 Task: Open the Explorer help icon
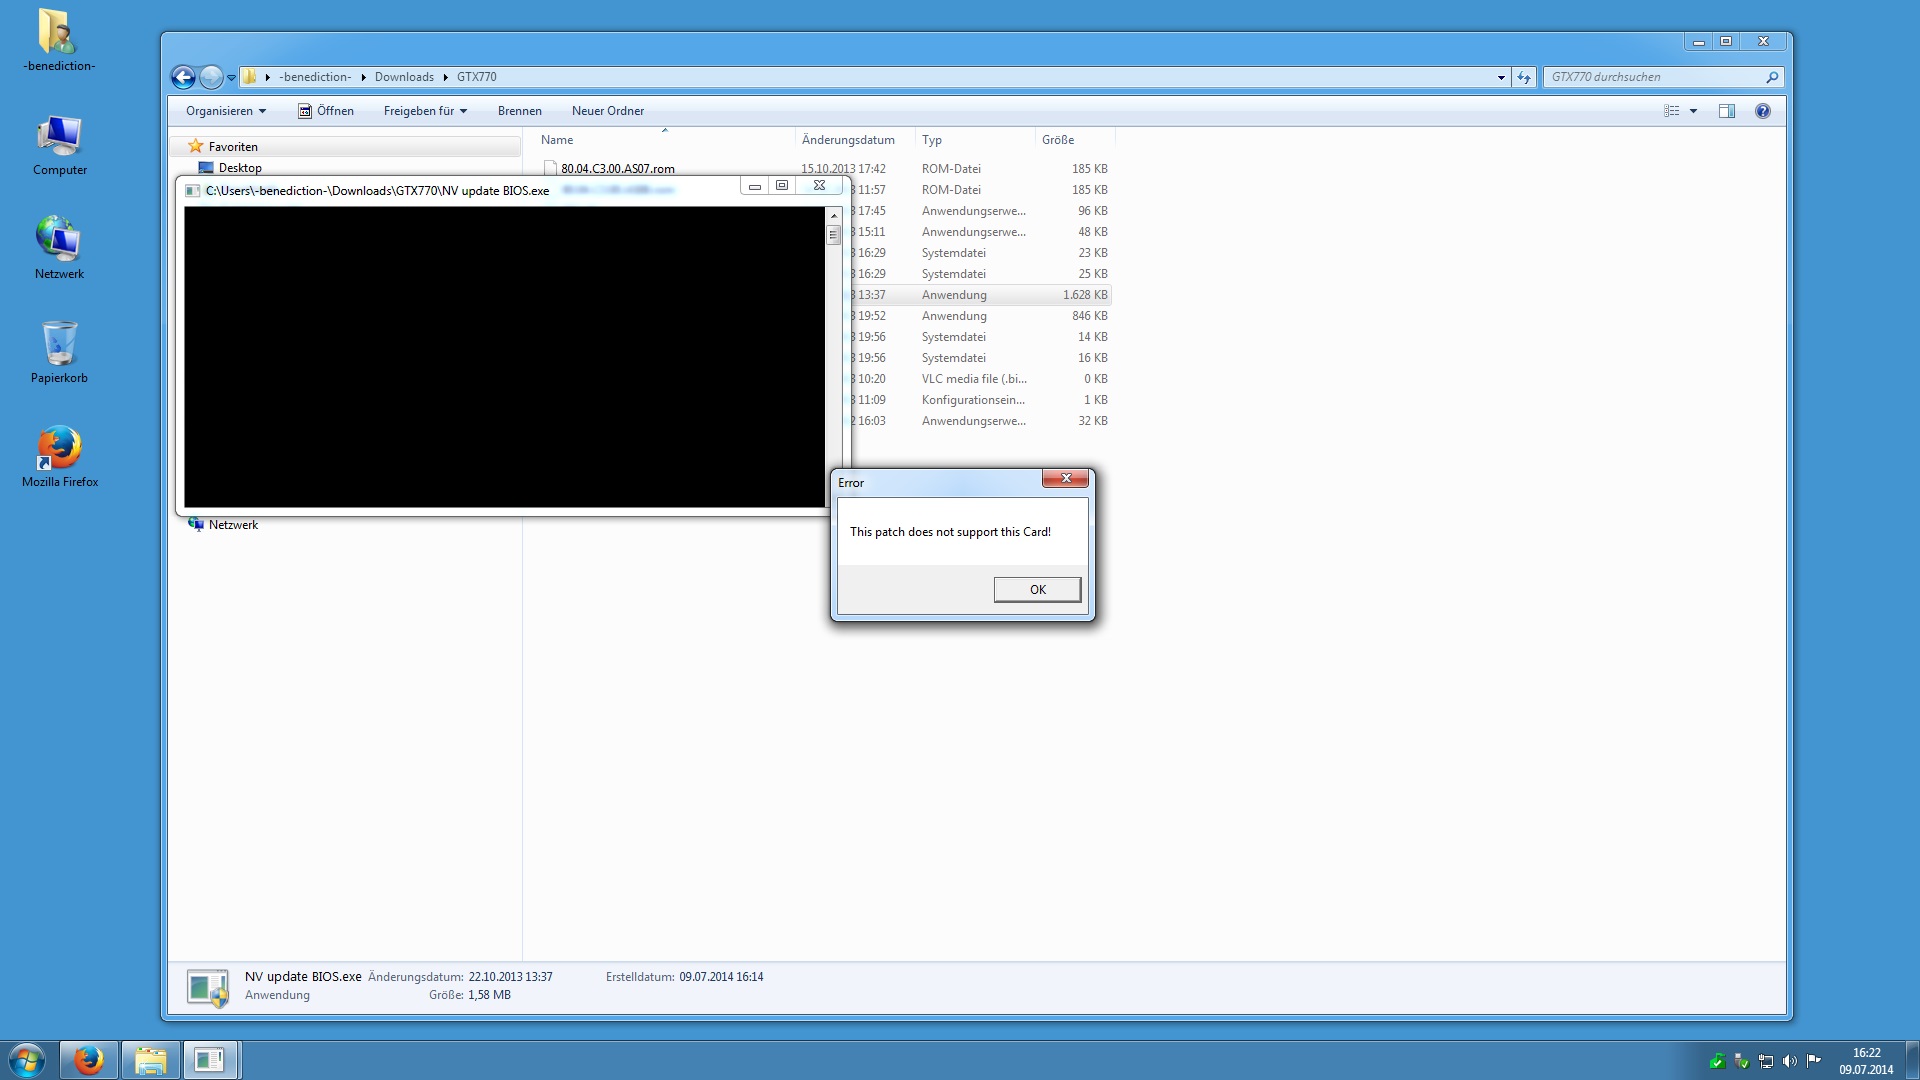(1762, 111)
